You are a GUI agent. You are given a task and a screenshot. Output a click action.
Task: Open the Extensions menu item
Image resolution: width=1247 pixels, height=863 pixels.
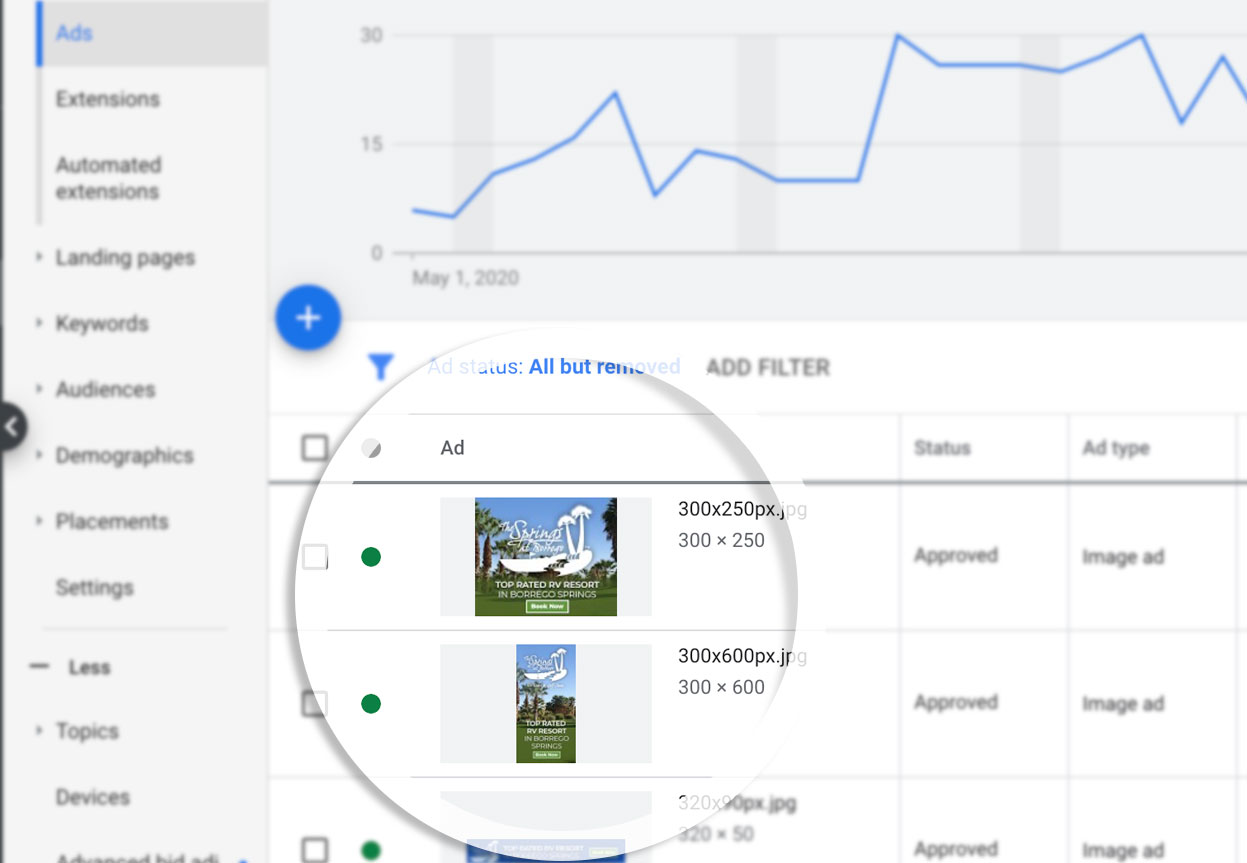107,99
